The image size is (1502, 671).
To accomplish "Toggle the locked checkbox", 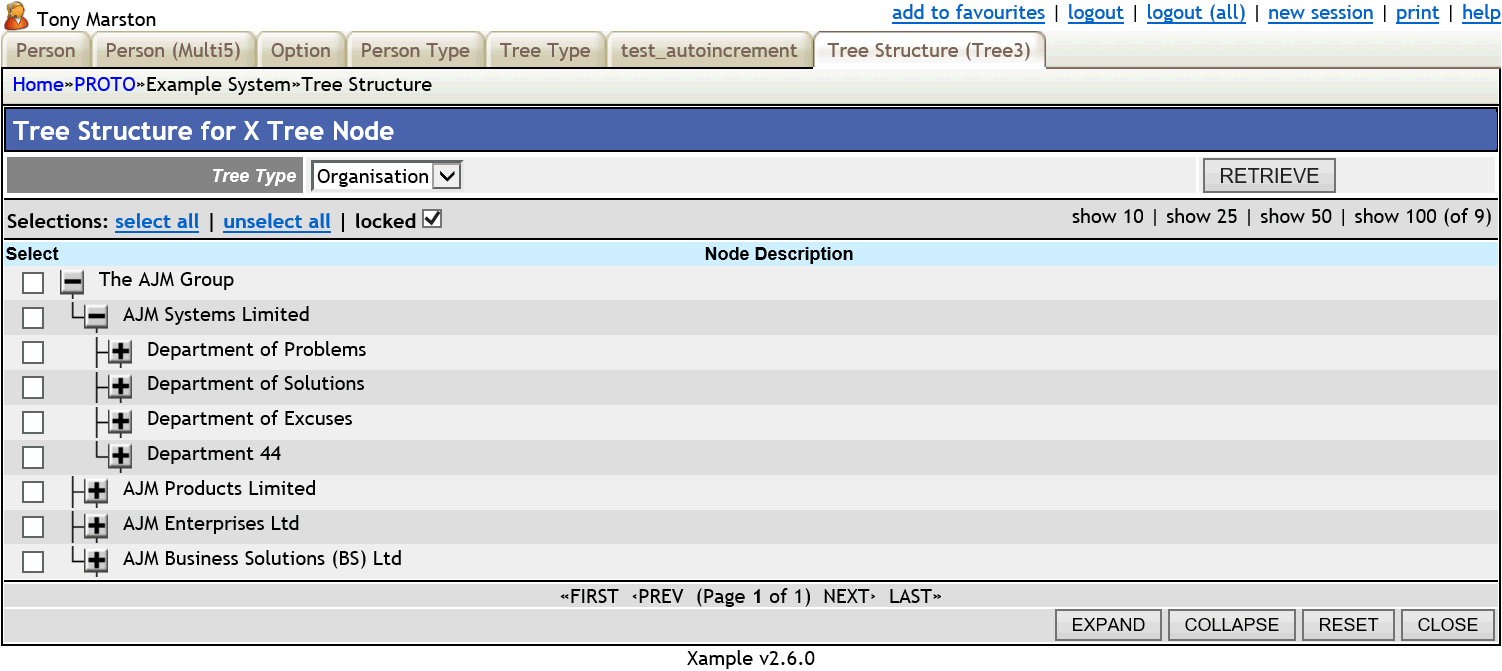I will (x=432, y=220).
